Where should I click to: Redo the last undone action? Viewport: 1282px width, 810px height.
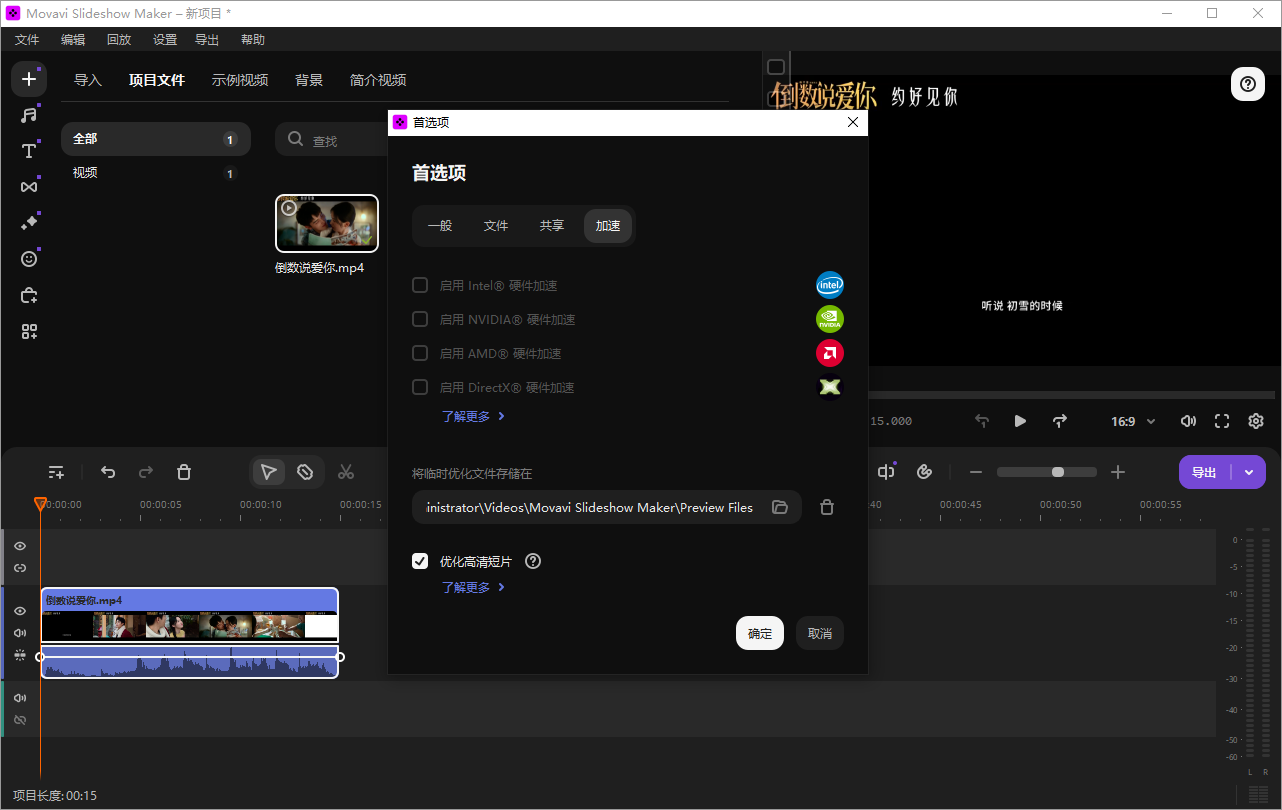(x=146, y=472)
